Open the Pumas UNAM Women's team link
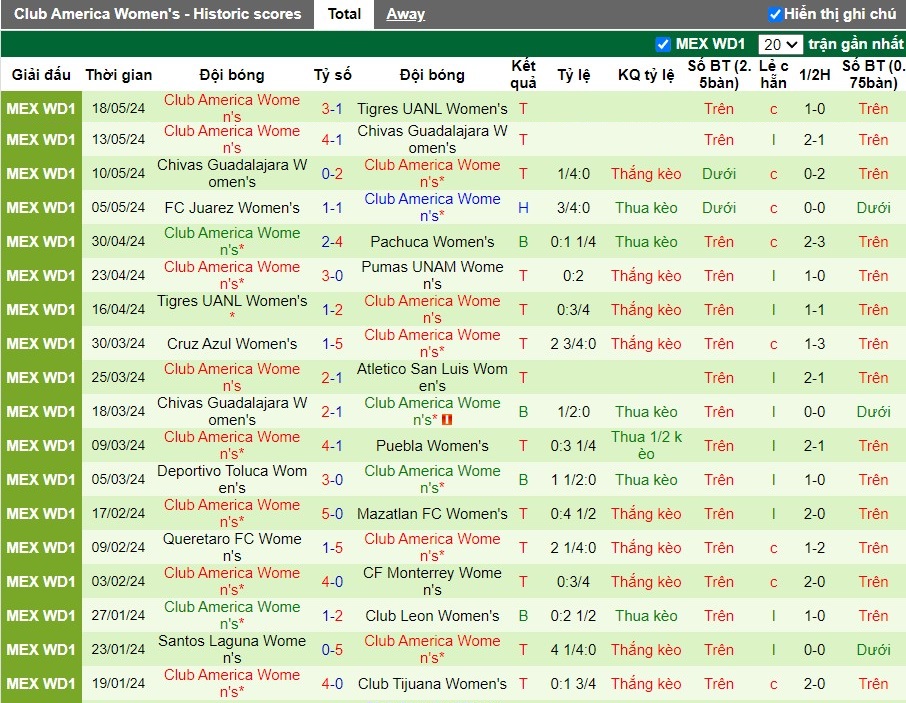This screenshot has height=703, width=906. (x=432, y=275)
